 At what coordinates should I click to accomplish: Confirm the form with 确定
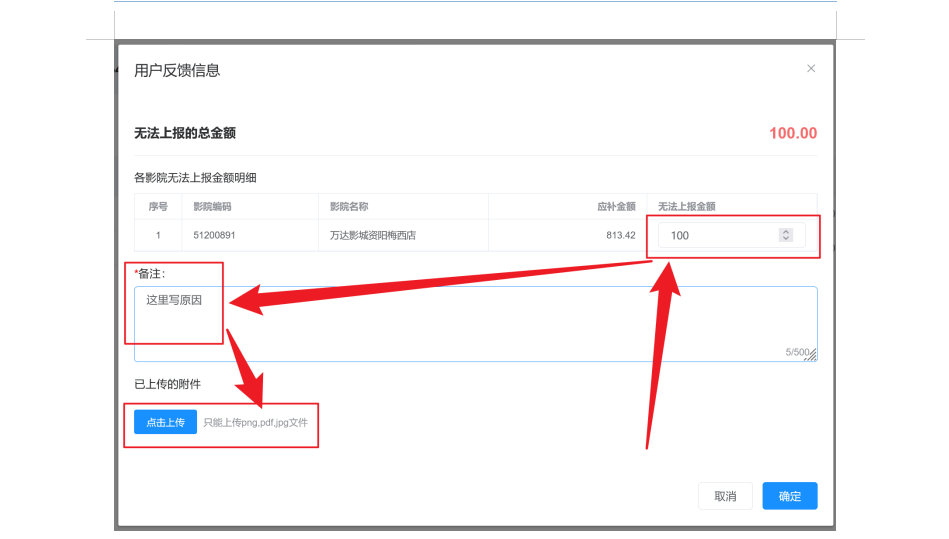click(x=789, y=496)
